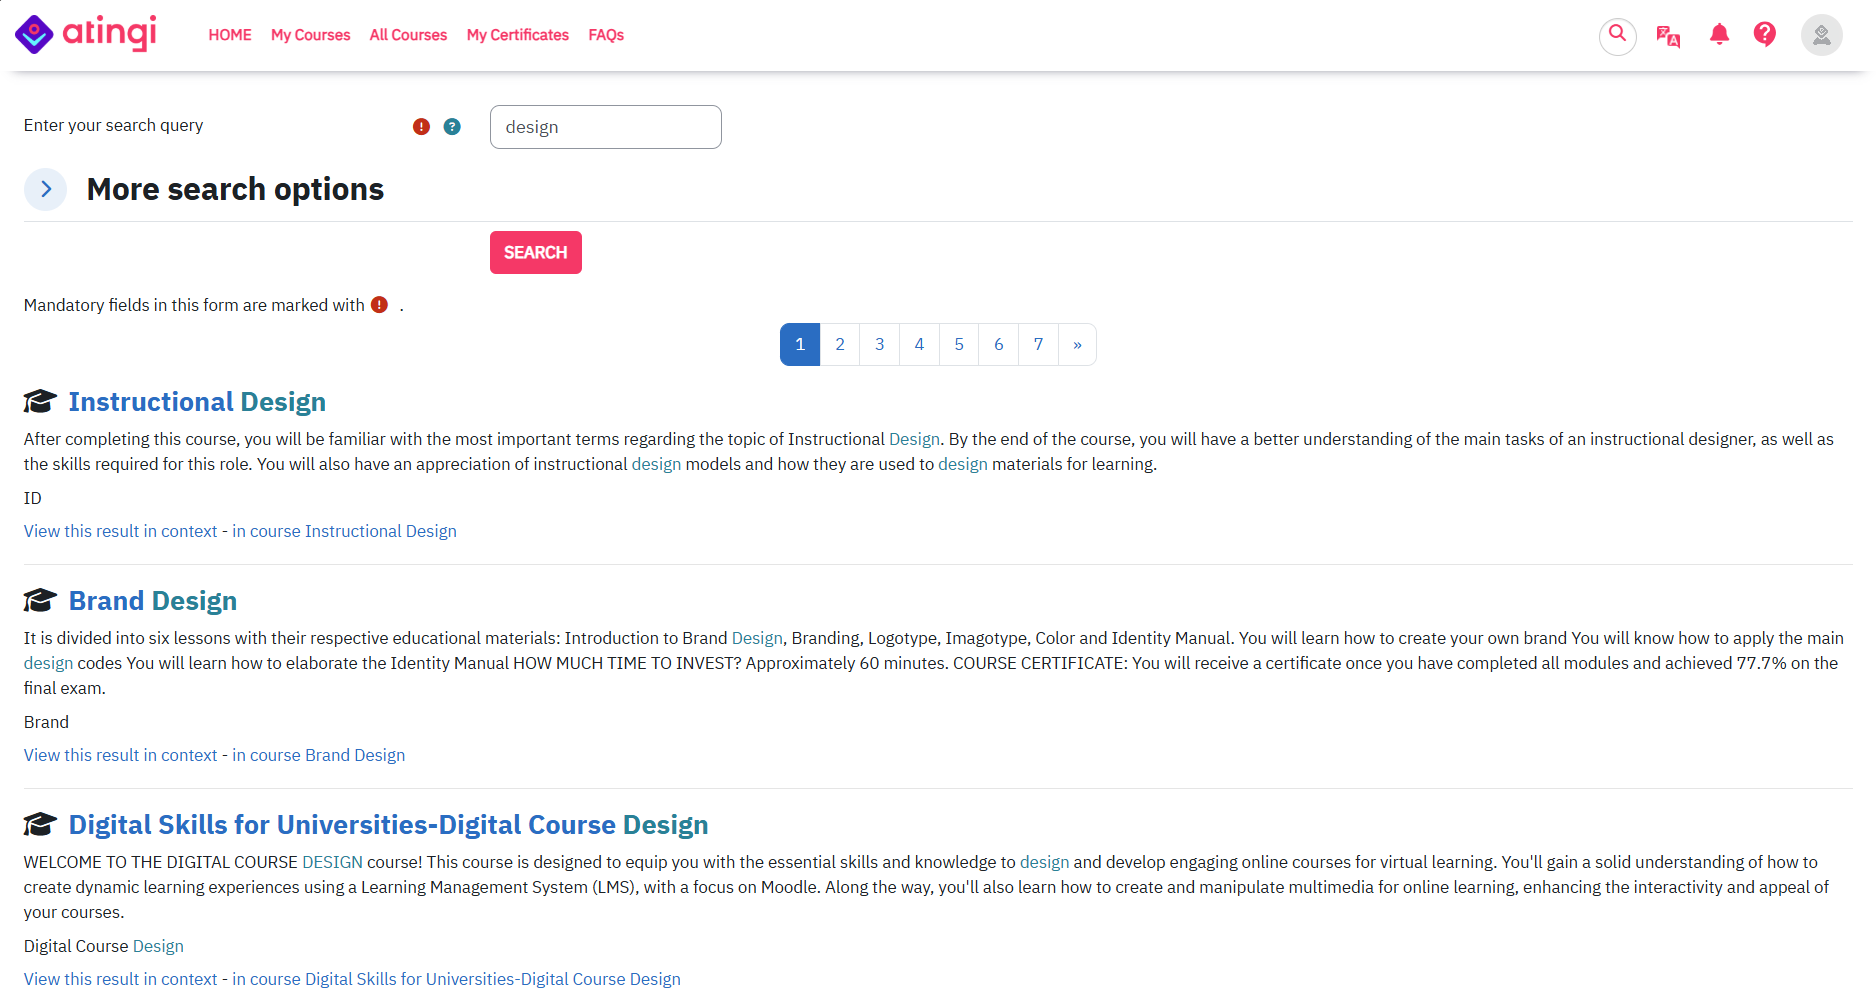Open the All Courses menu item

coord(408,35)
